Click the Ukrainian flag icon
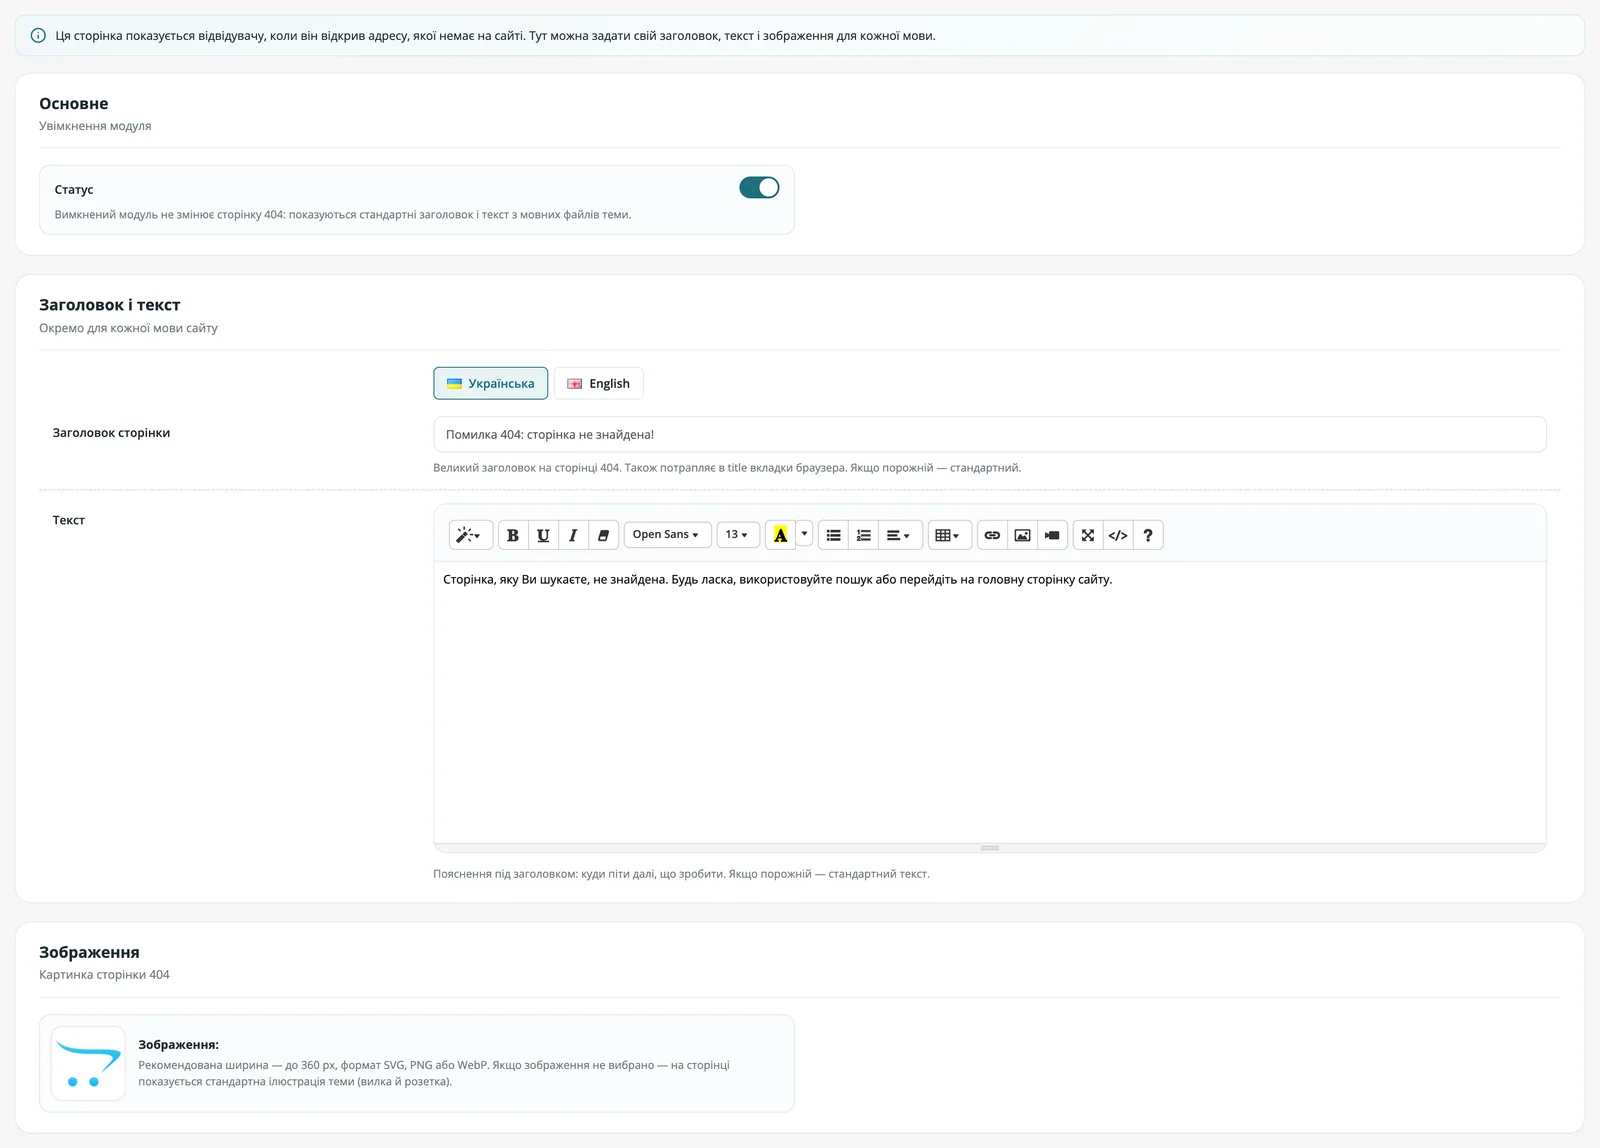This screenshot has height=1148, width=1600. tap(454, 384)
